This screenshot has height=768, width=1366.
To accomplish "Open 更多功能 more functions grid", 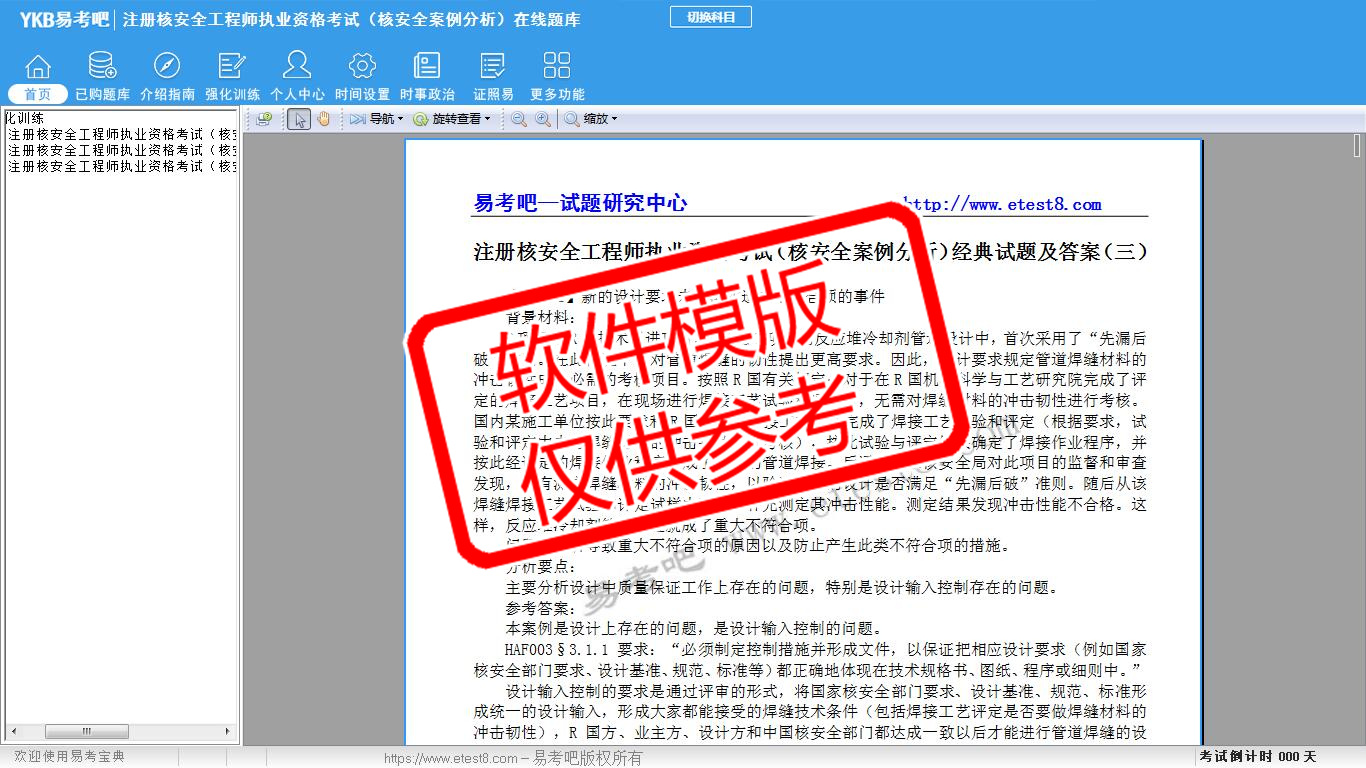I will pos(557,76).
